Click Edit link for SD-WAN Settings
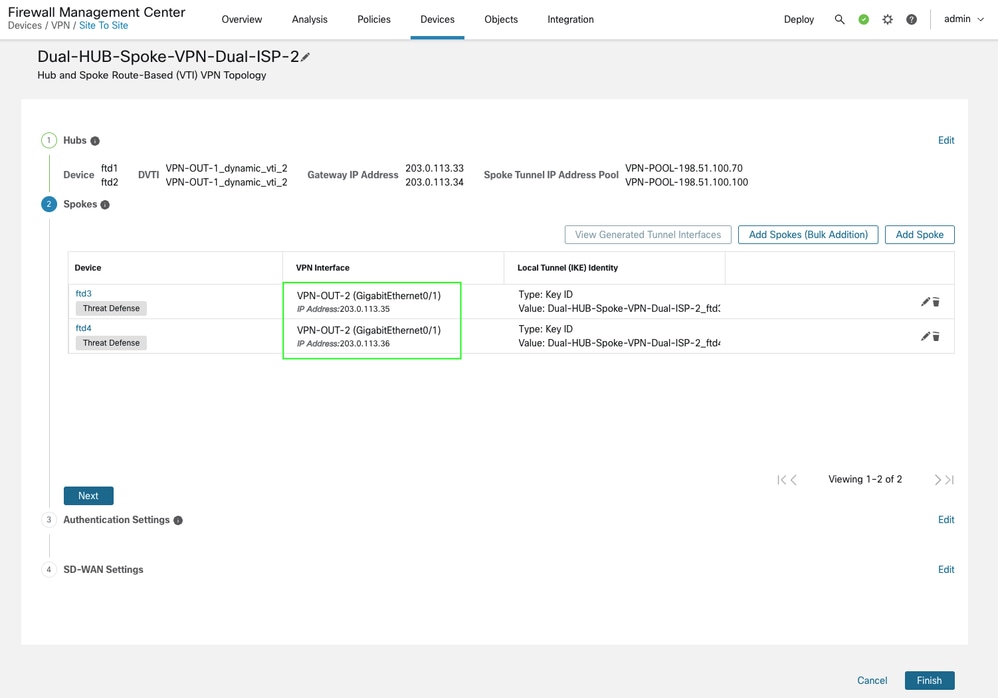This screenshot has width=998, height=698. pos(946,569)
